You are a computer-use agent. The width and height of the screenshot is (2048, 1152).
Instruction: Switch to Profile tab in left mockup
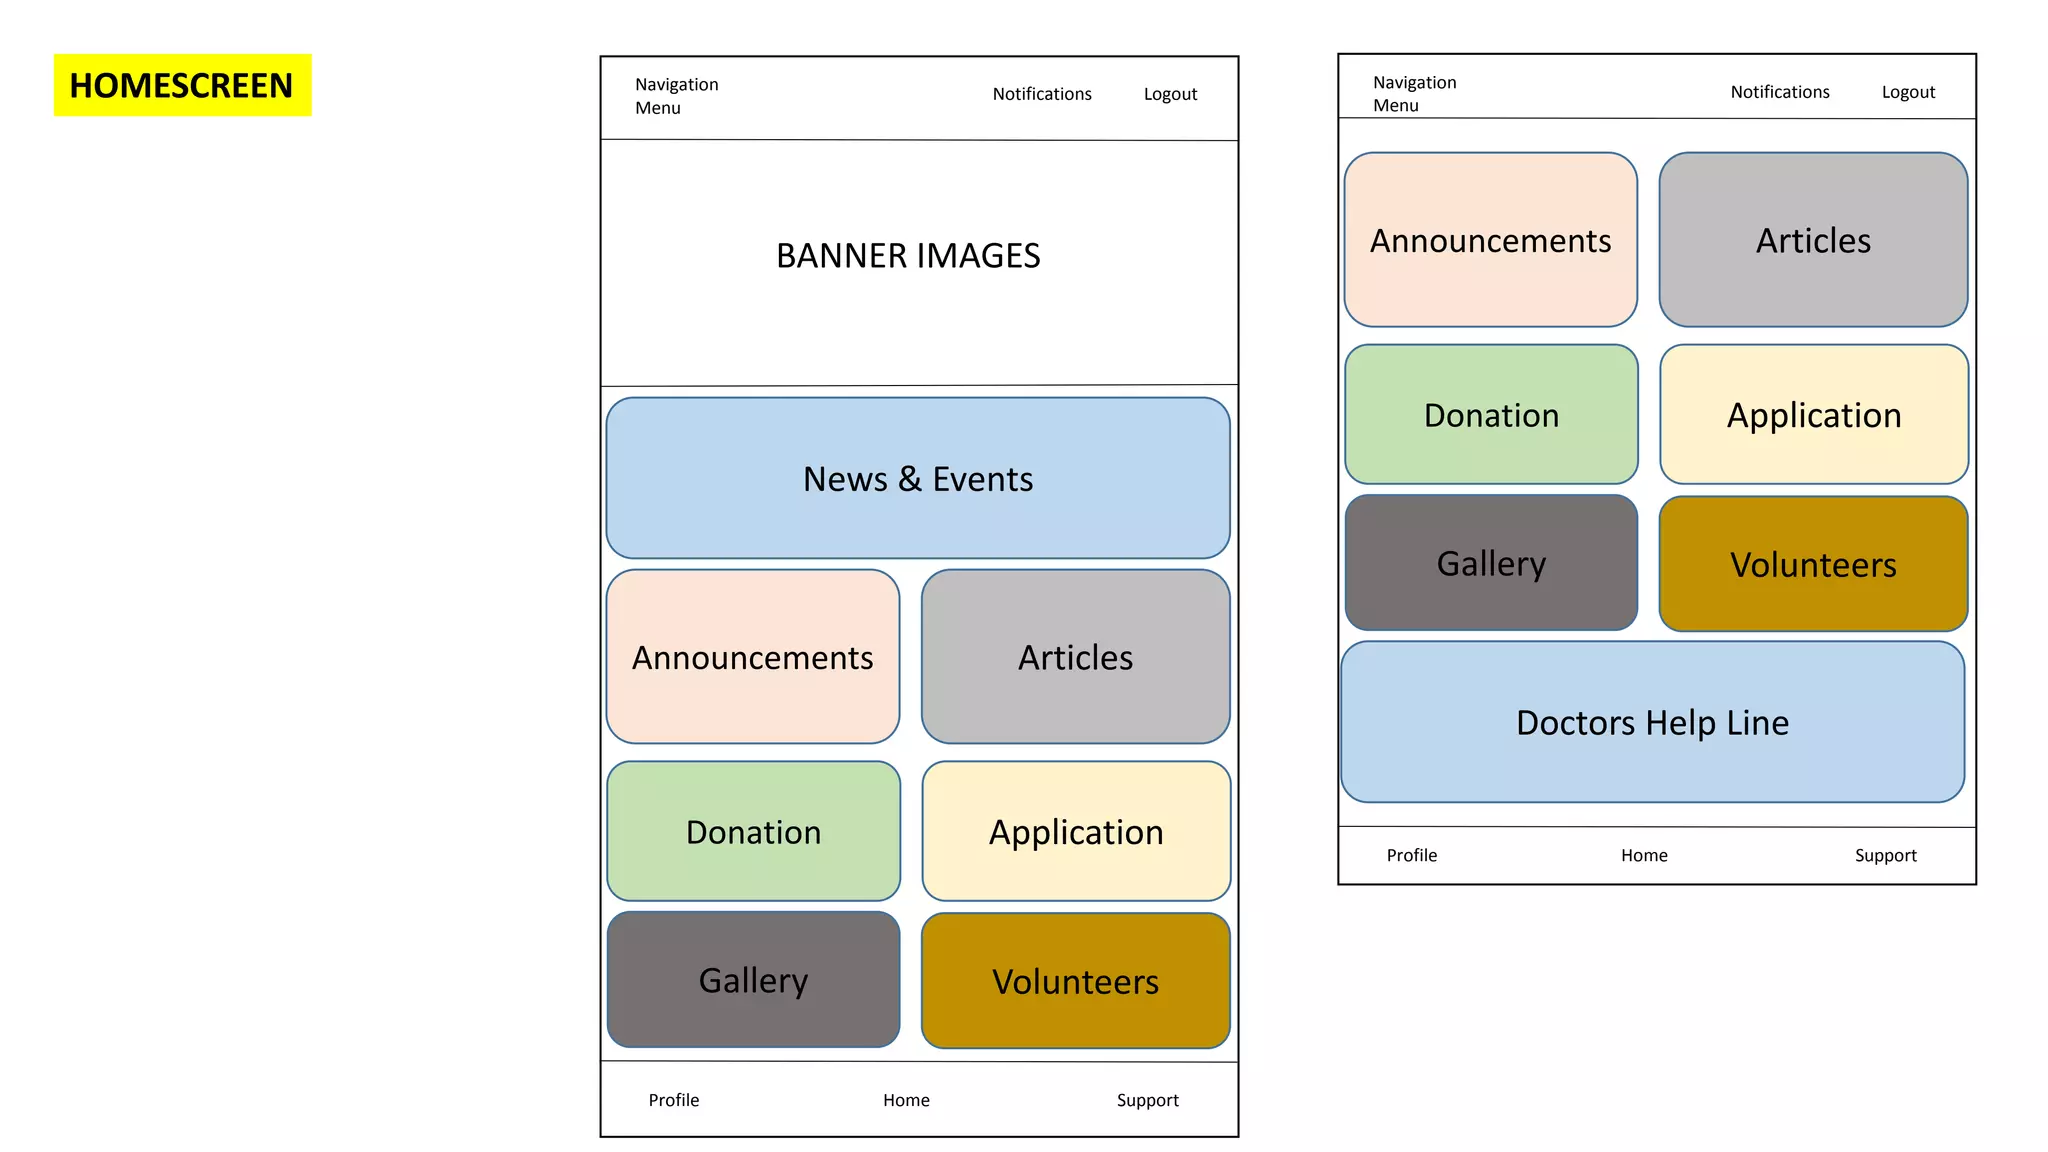673,1100
